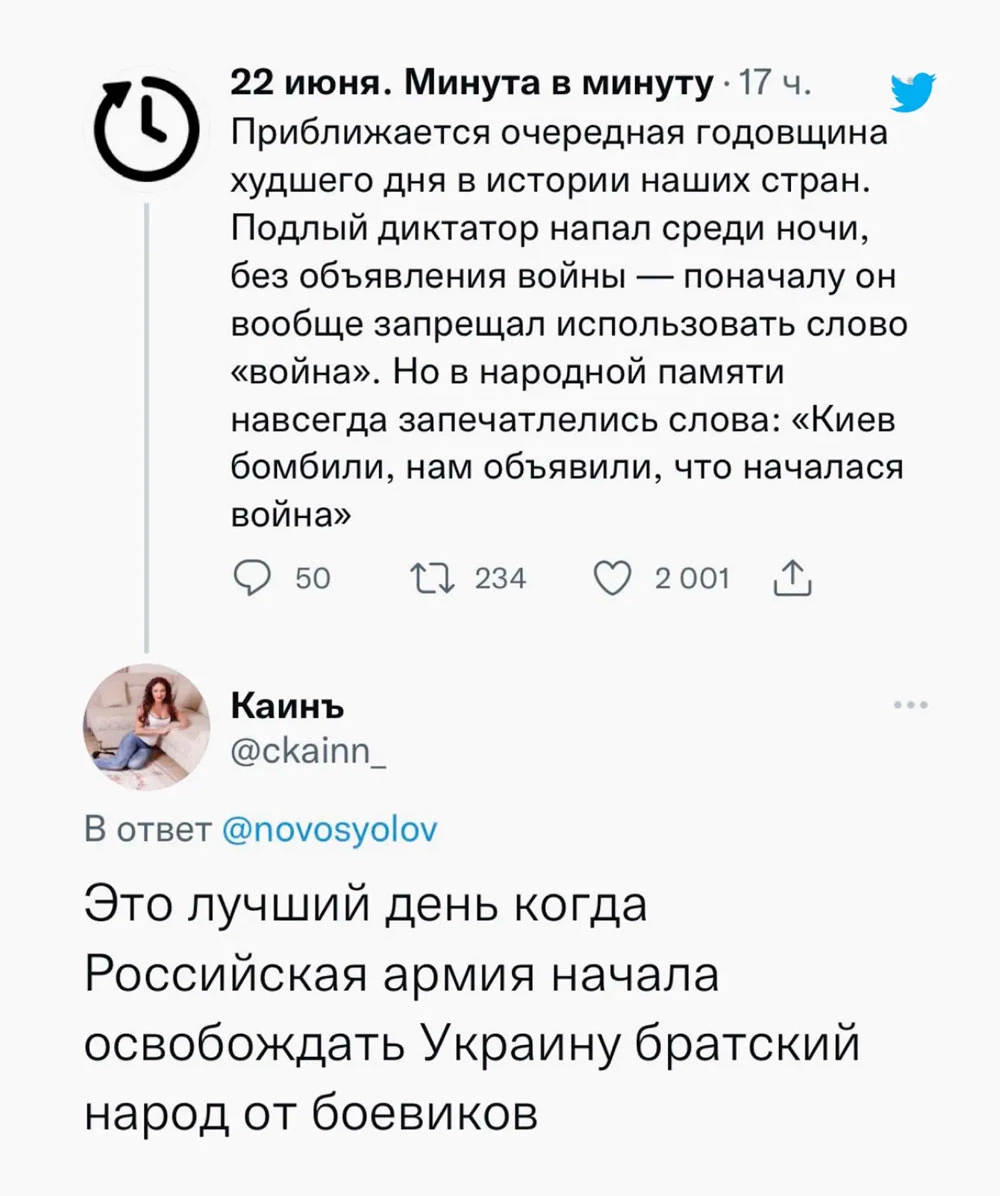Open the three-dots more options menu
The width and height of the screenshot is (1000, 1196).
click(912, 705)
